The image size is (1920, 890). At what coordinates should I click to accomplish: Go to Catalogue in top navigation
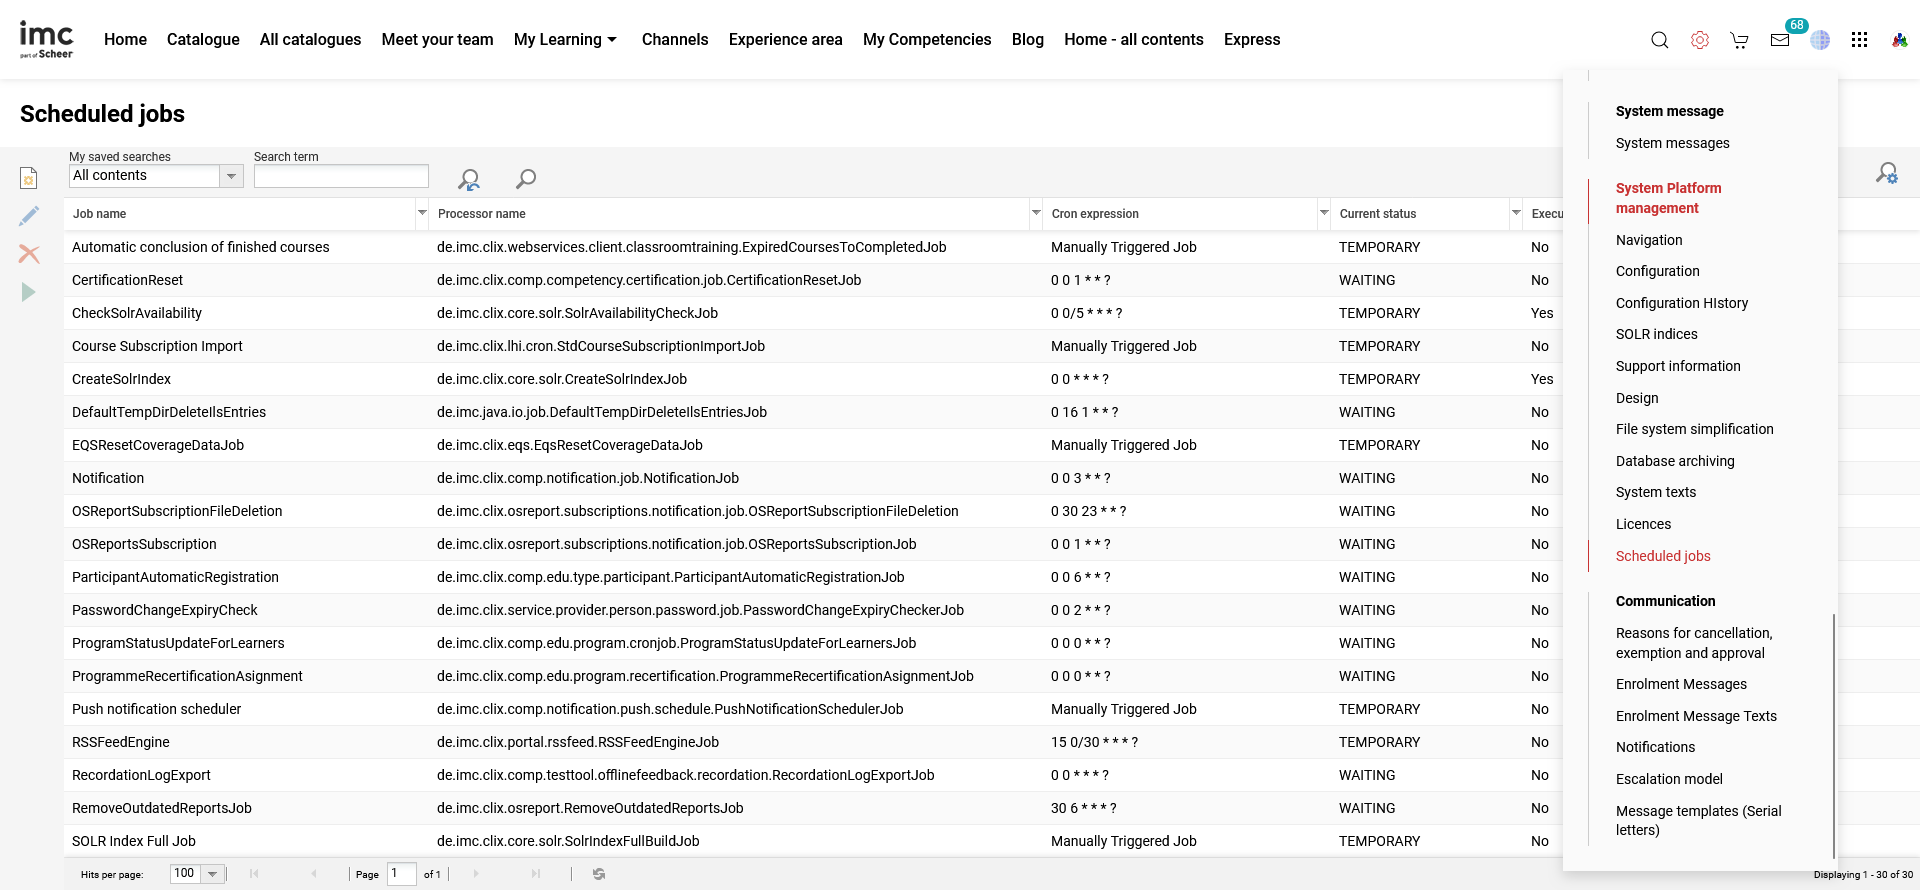[x=203, y=40]
